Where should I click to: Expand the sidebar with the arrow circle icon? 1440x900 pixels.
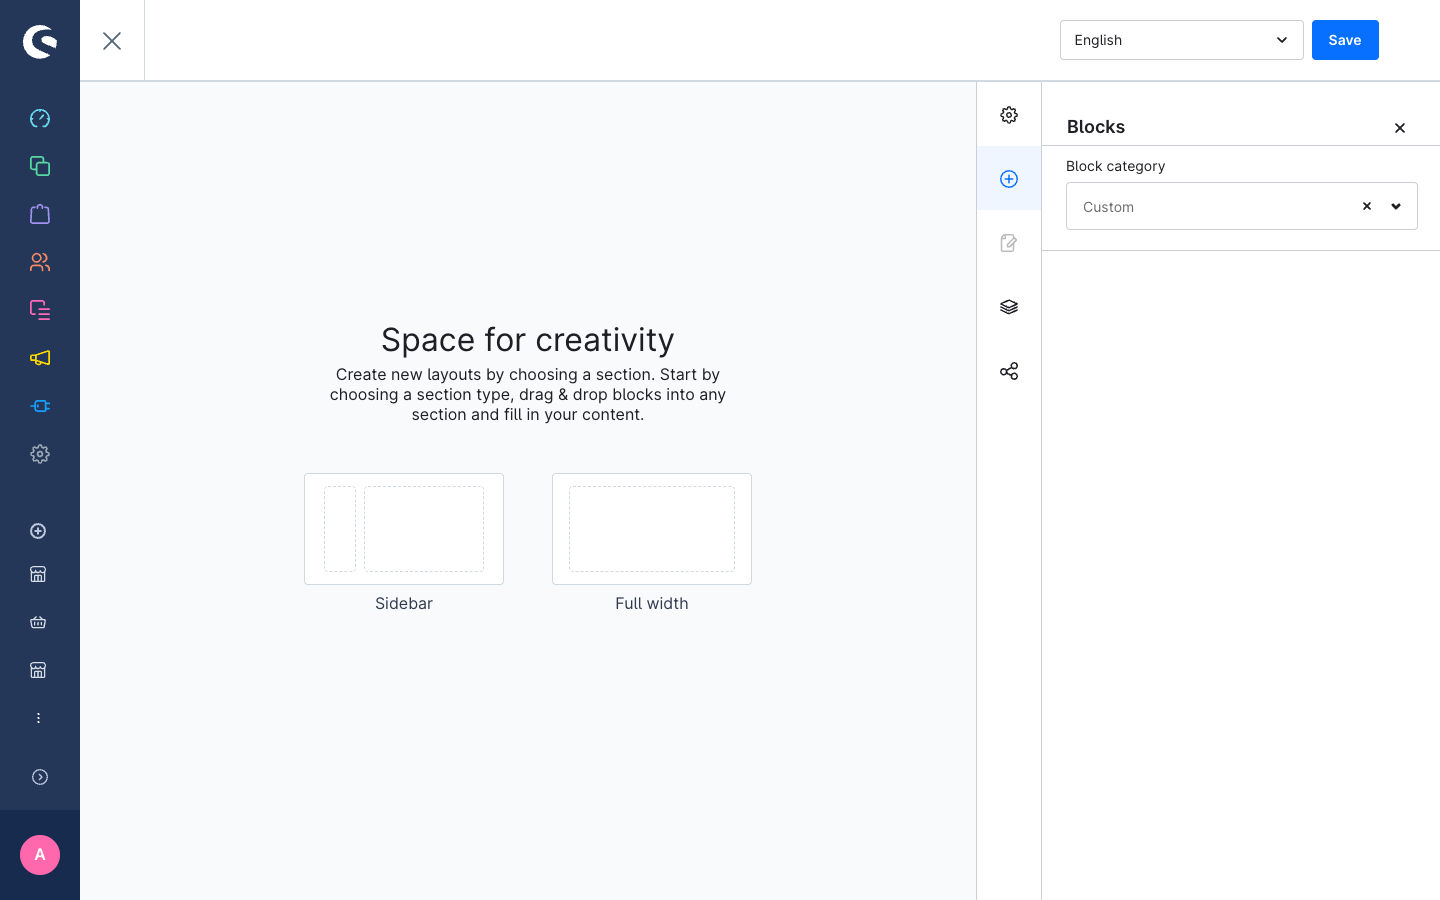coord(40,777)
